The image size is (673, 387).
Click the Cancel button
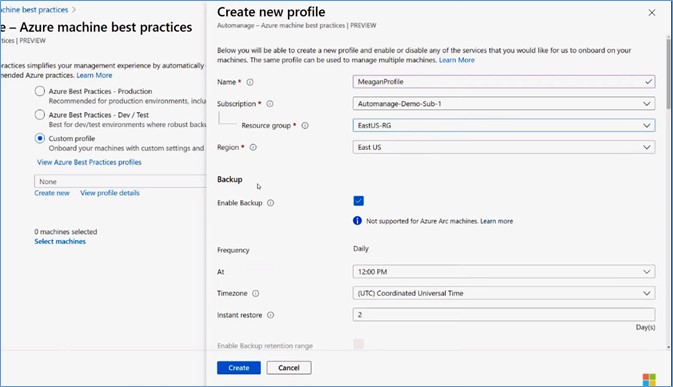tap(289, 368)
